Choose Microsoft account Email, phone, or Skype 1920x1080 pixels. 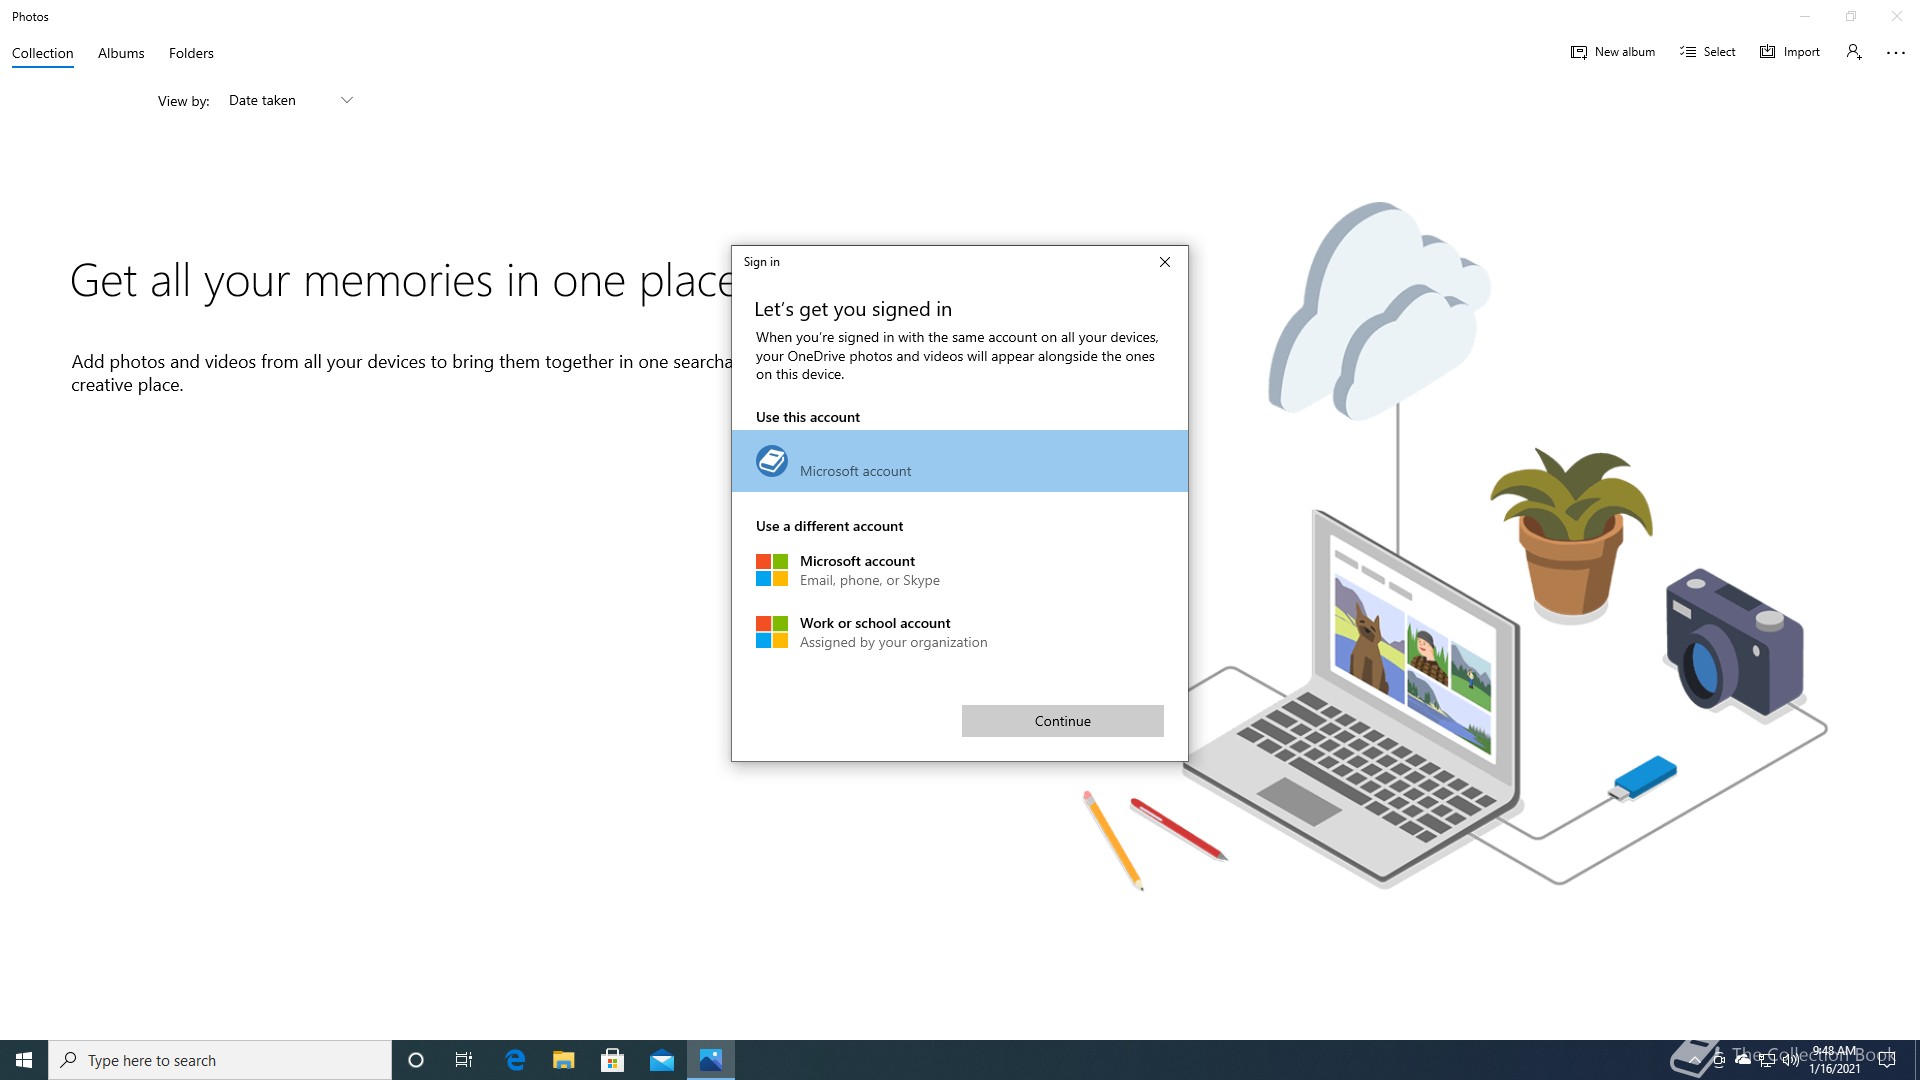pyautogui.click(x=960, y=570)
